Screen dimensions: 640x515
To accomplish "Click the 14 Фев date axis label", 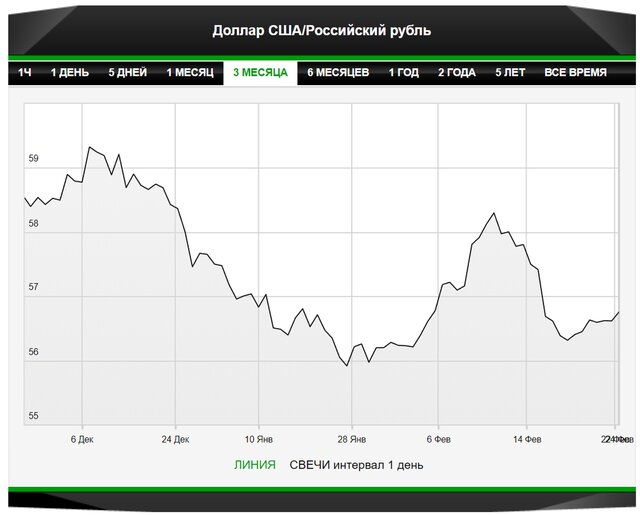I will (527, 438).
